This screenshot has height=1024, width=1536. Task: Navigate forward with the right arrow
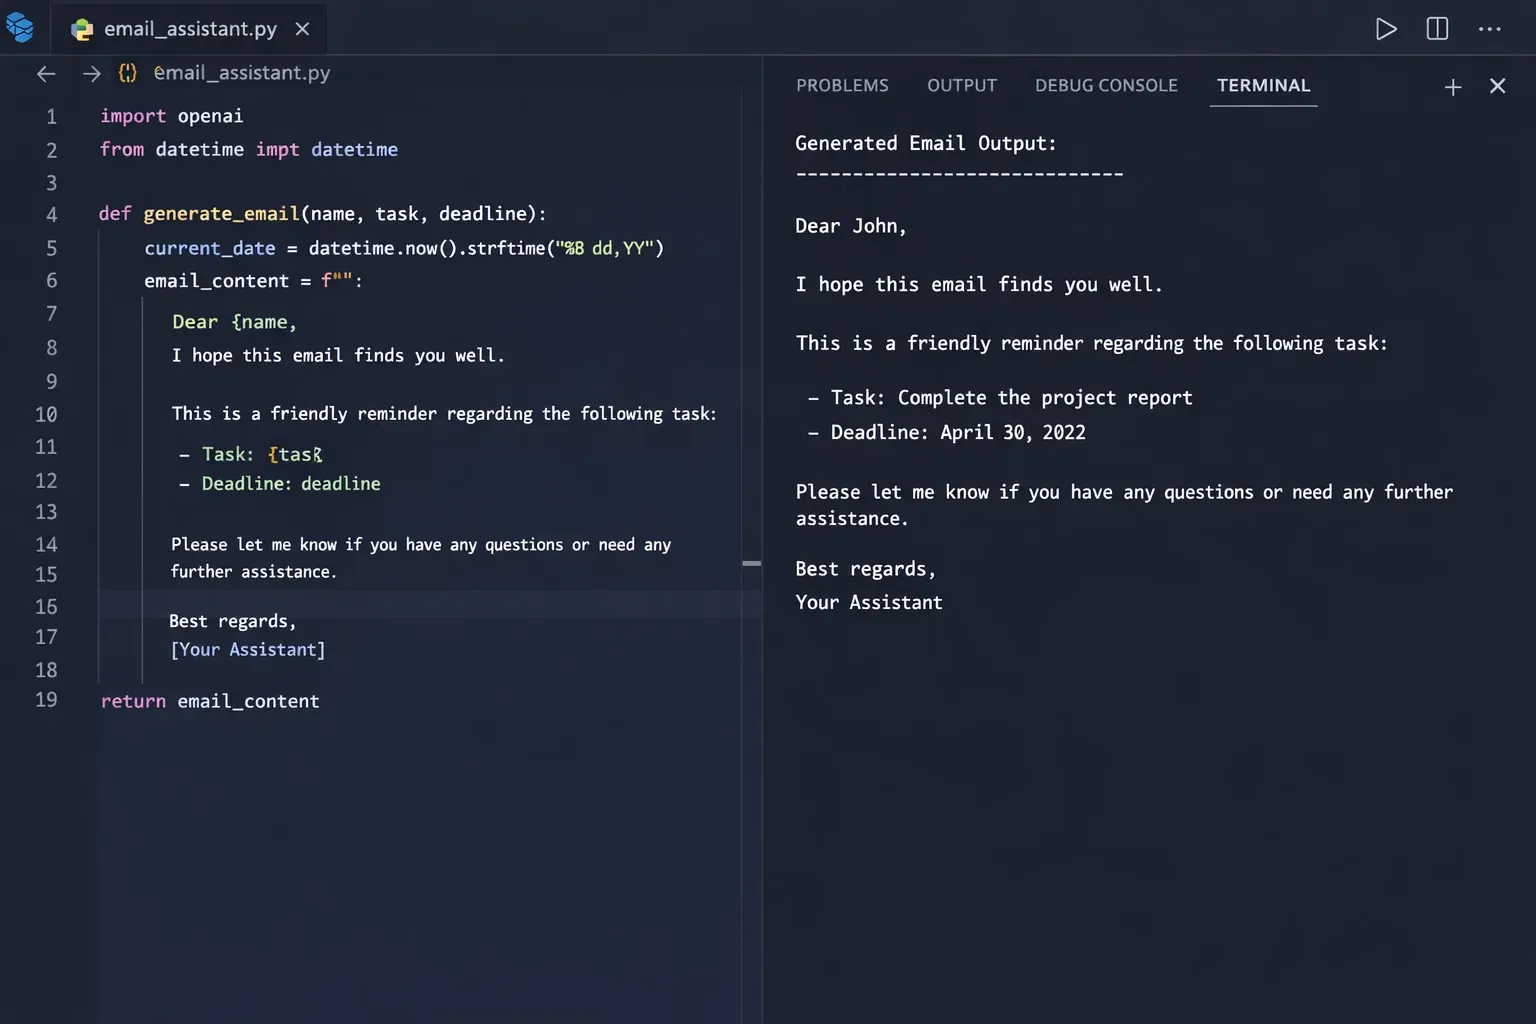92,73
